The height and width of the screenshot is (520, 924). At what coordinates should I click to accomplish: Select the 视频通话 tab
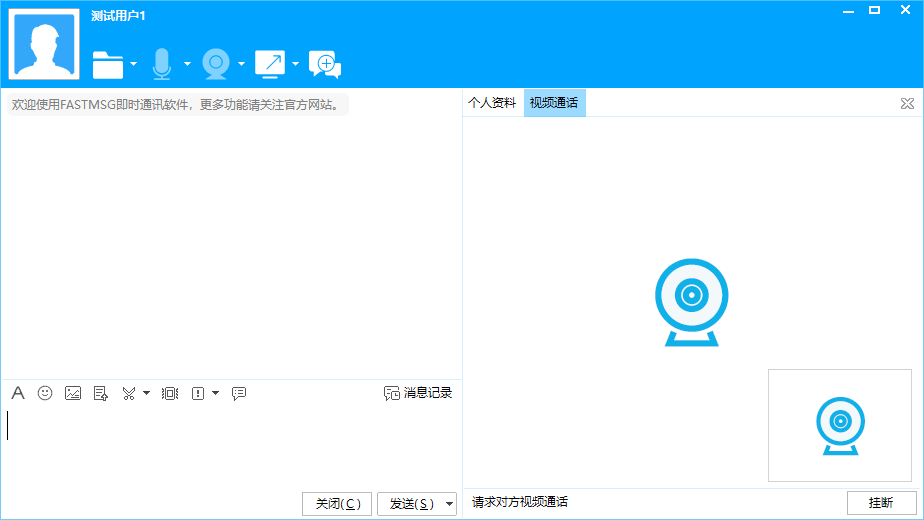click(554, 103)
